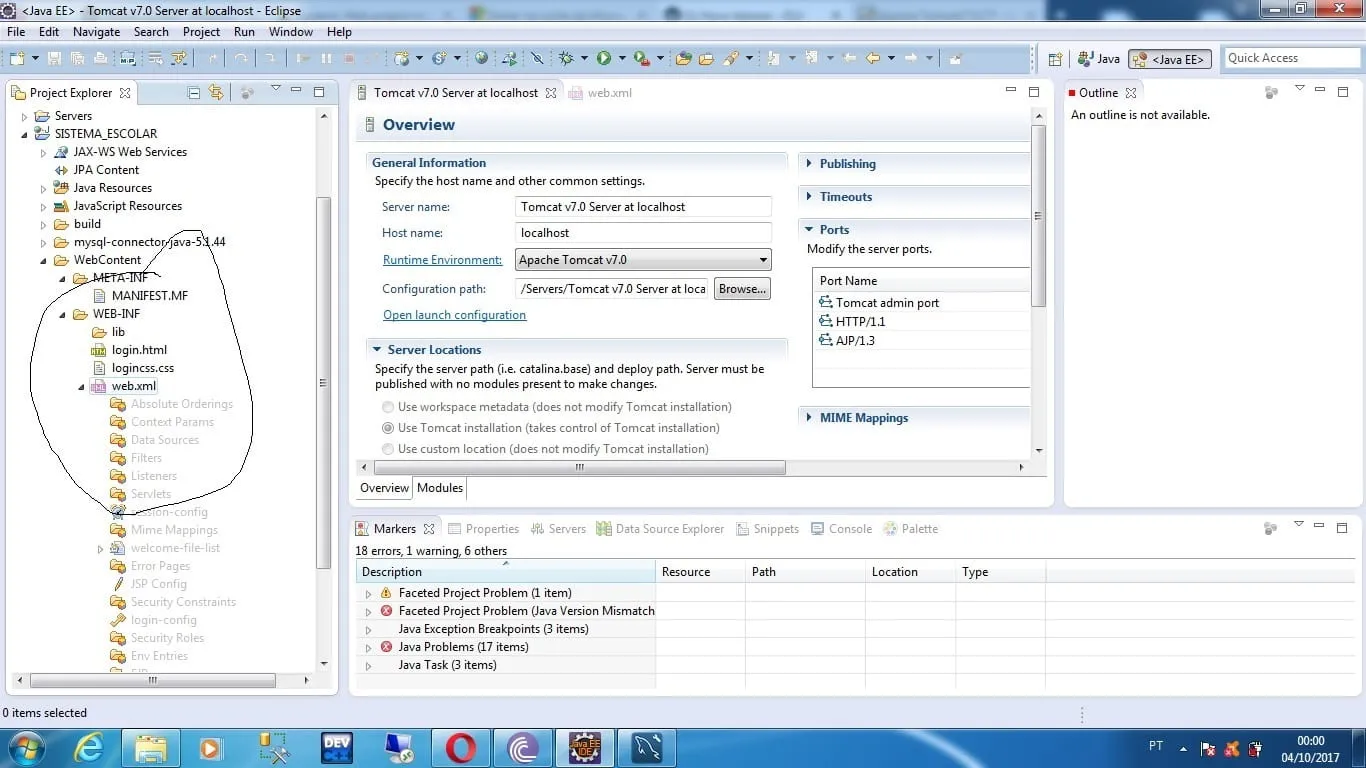The width and height of the screenshot is (1366, 768).
Task: Click the New file wizard icon
Action: [17, 58]
